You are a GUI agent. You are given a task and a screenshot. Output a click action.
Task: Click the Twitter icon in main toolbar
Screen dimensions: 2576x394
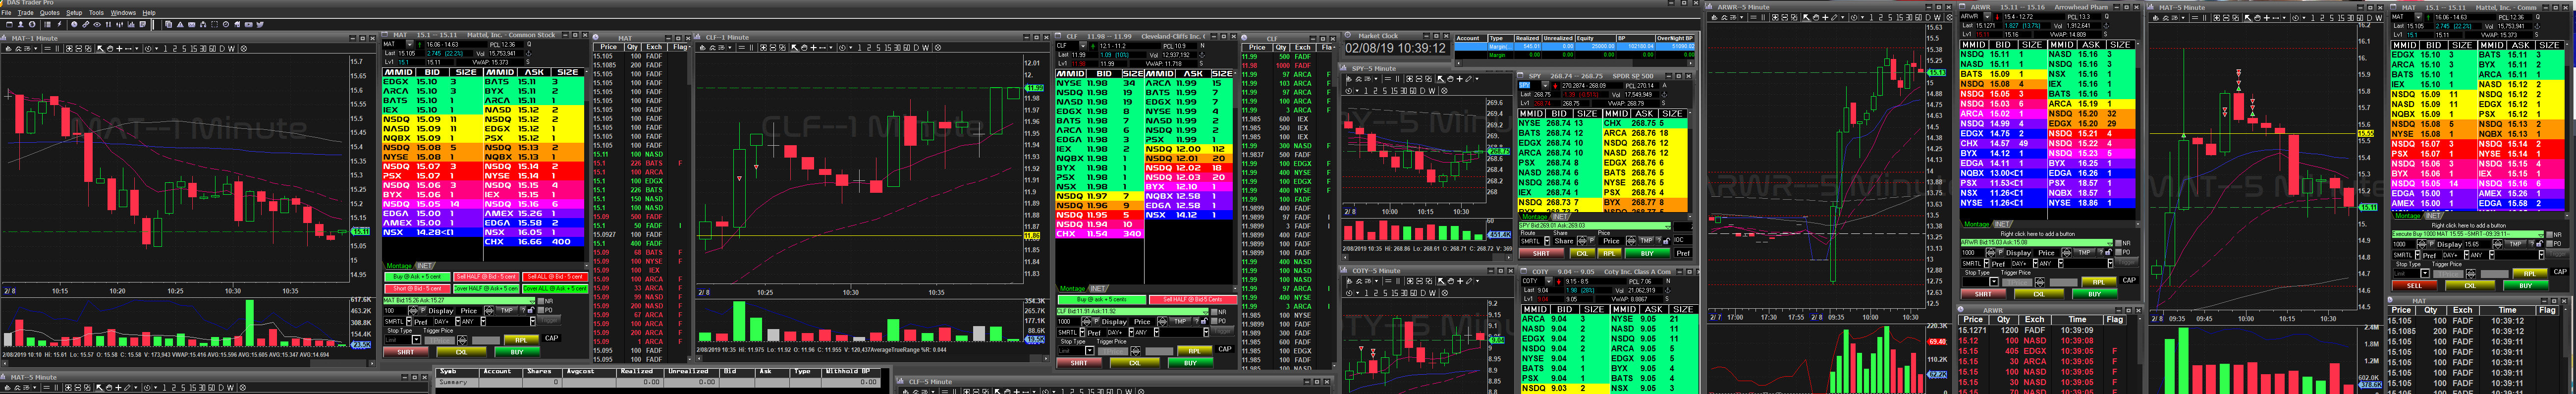tap(260, 24)
